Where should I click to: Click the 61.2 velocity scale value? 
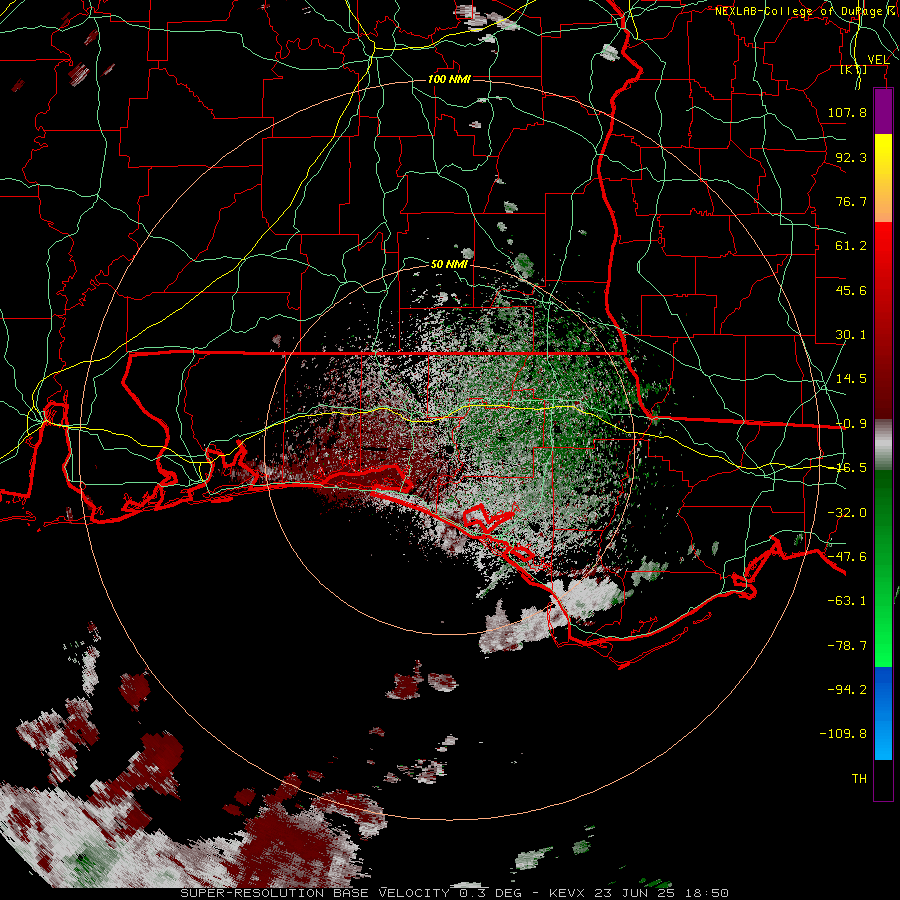click(851, 246)
